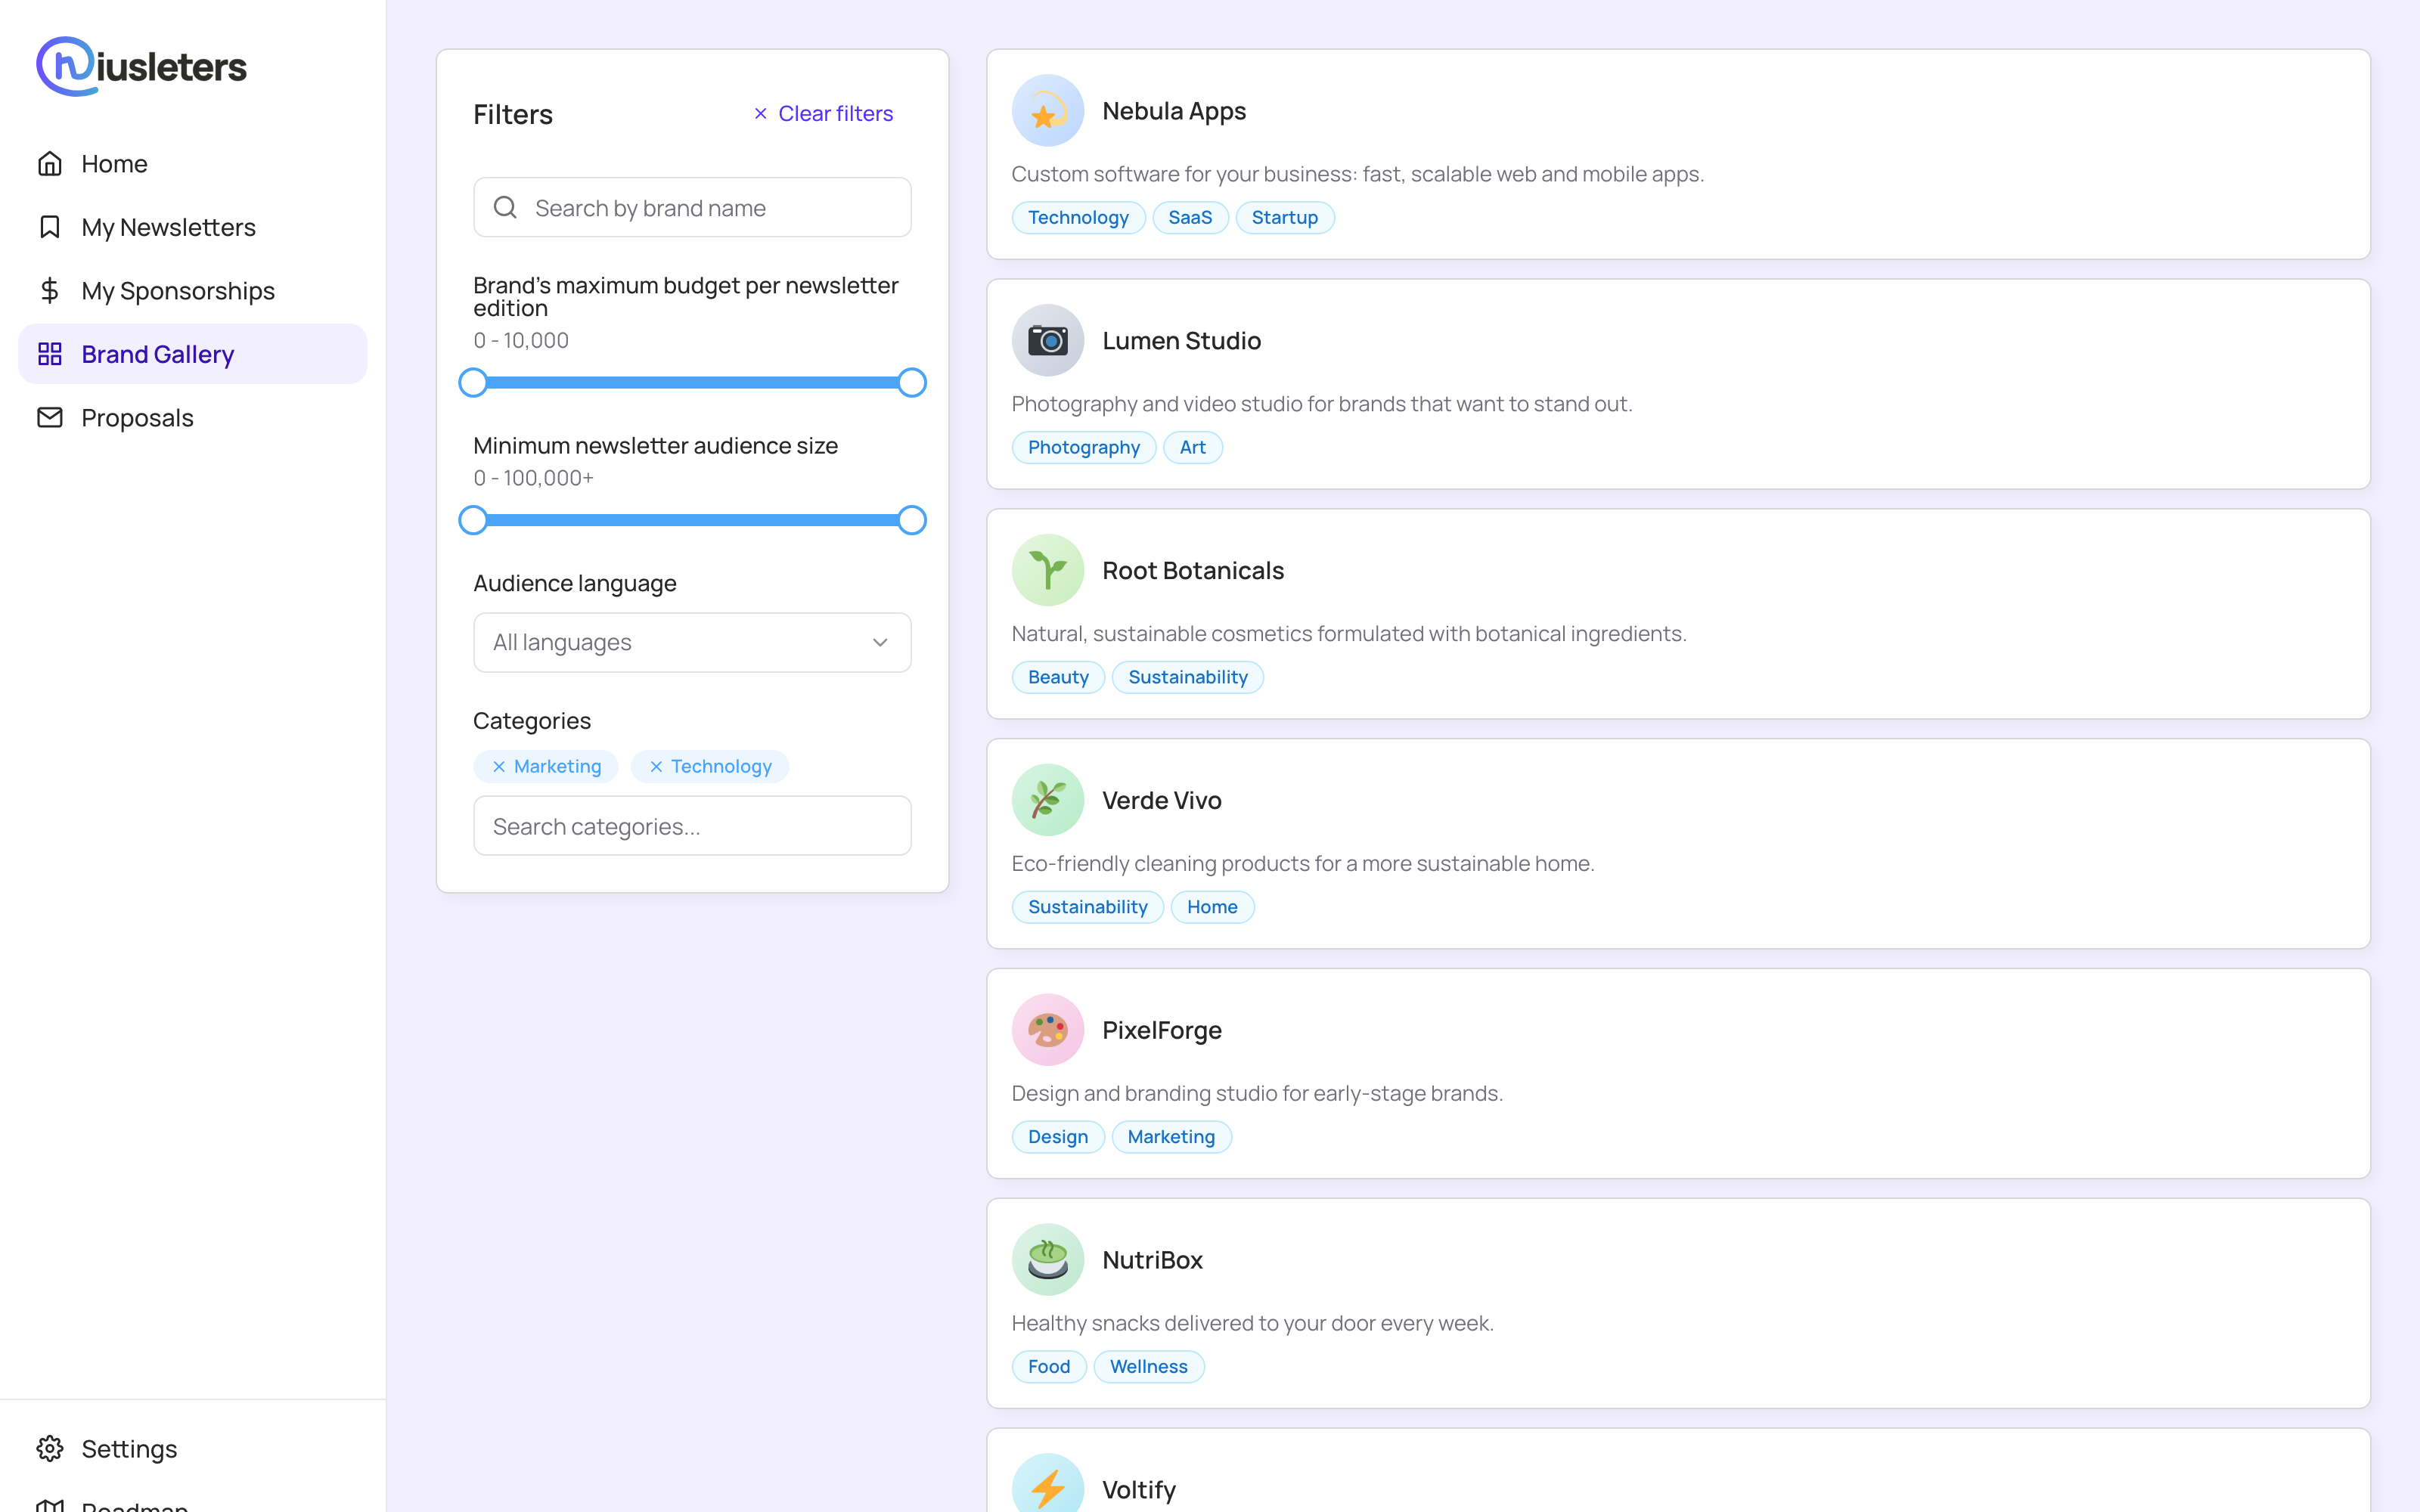
Task: Click the Nebula Apps star avatar
Action: pyautogui.click(x=1047, y=110)
